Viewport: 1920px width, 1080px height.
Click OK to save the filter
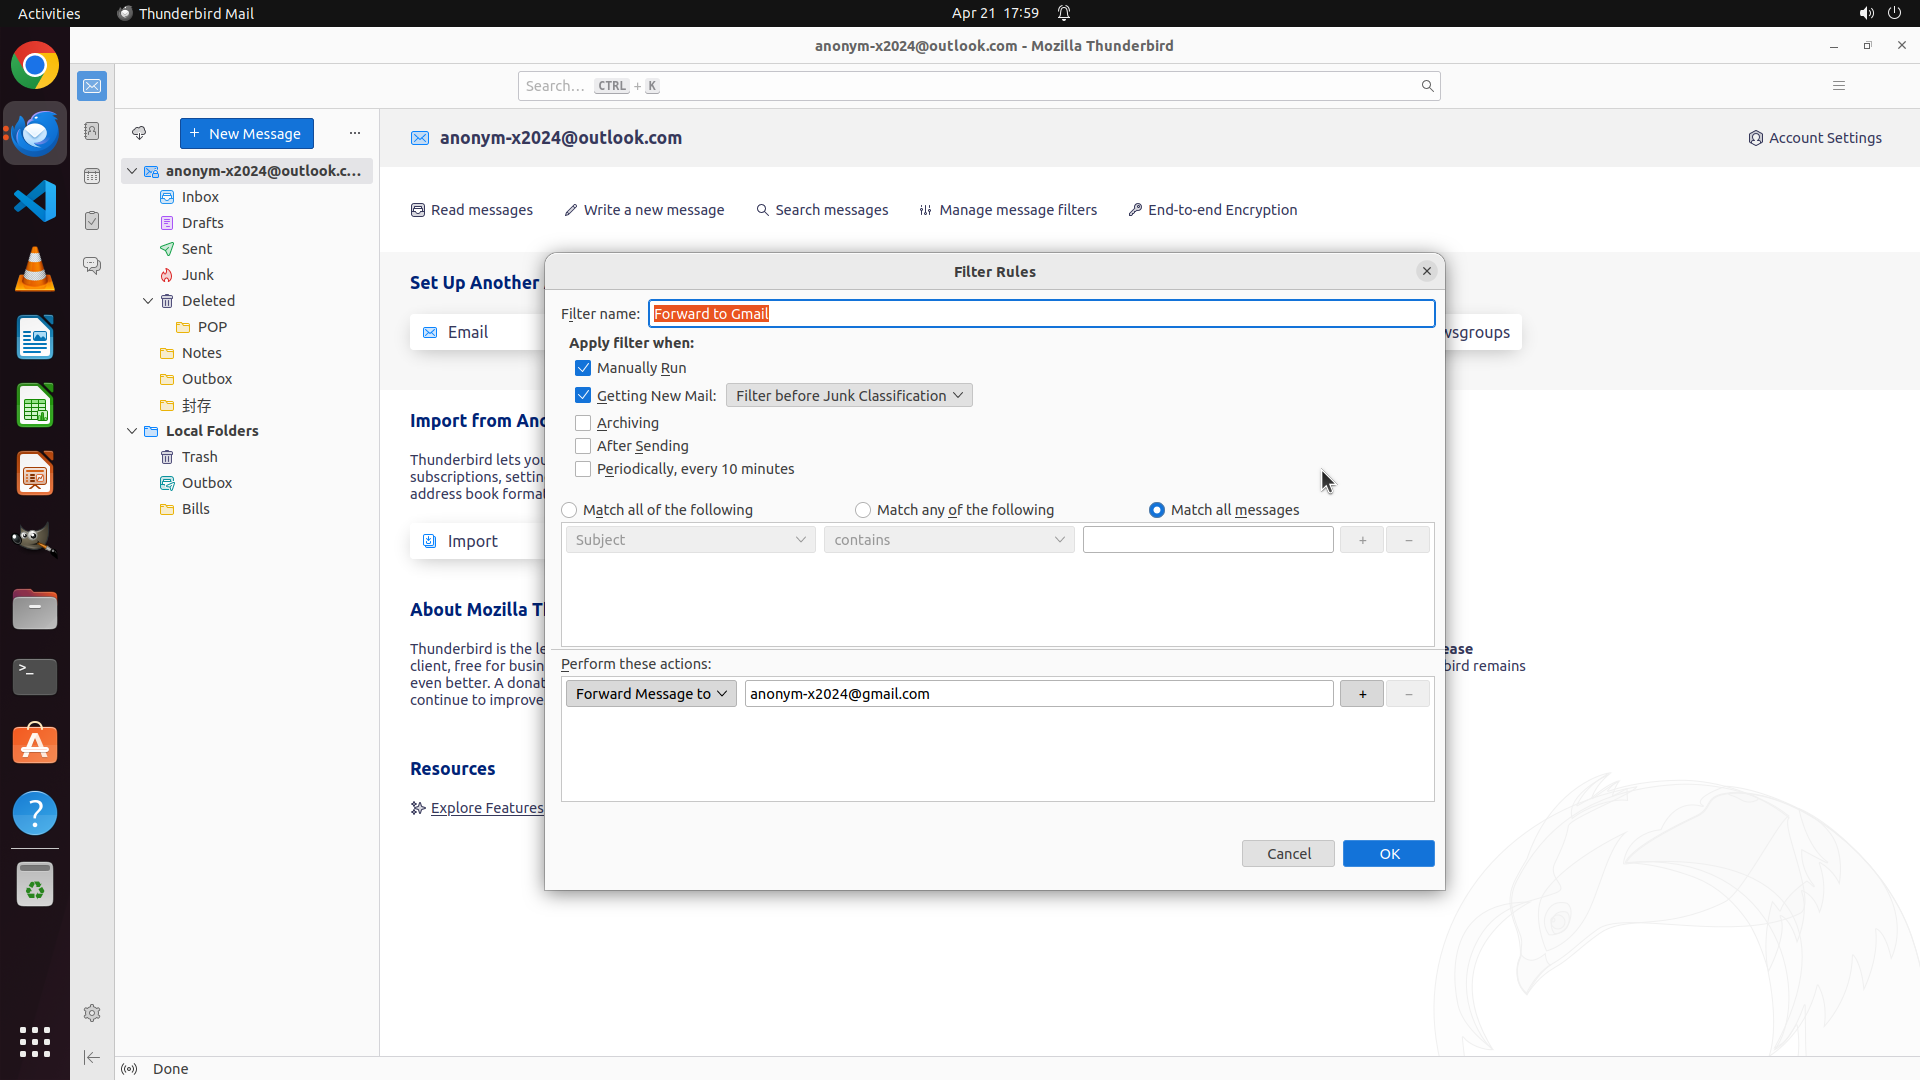[1388, 853]
